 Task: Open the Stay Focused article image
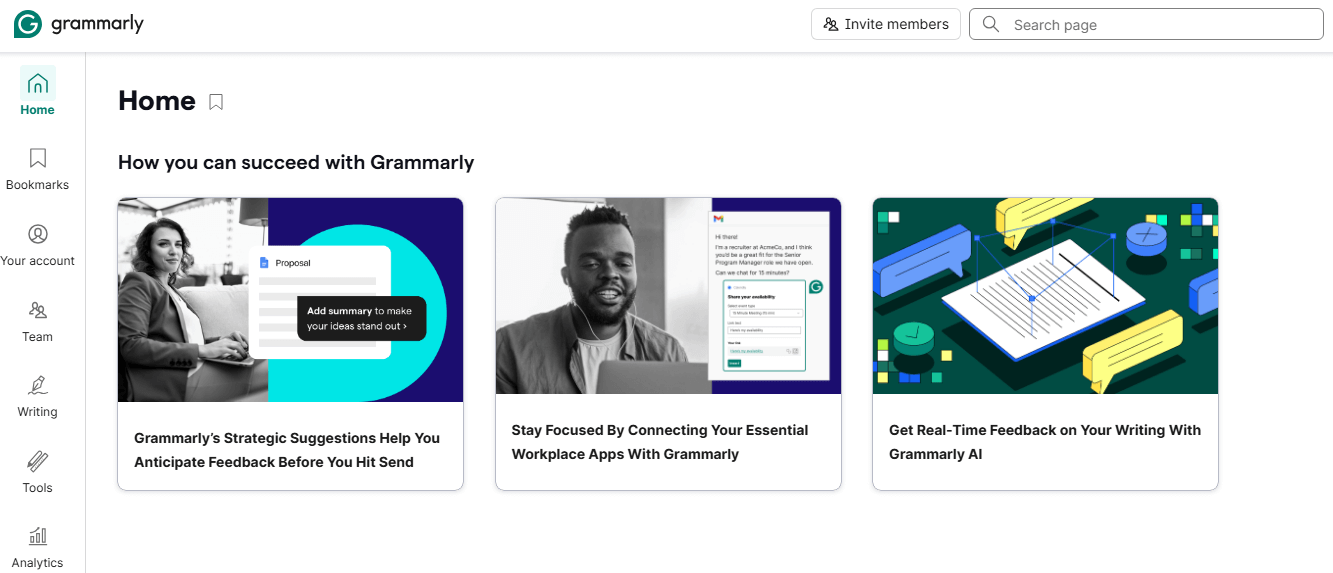click(668, 295)
